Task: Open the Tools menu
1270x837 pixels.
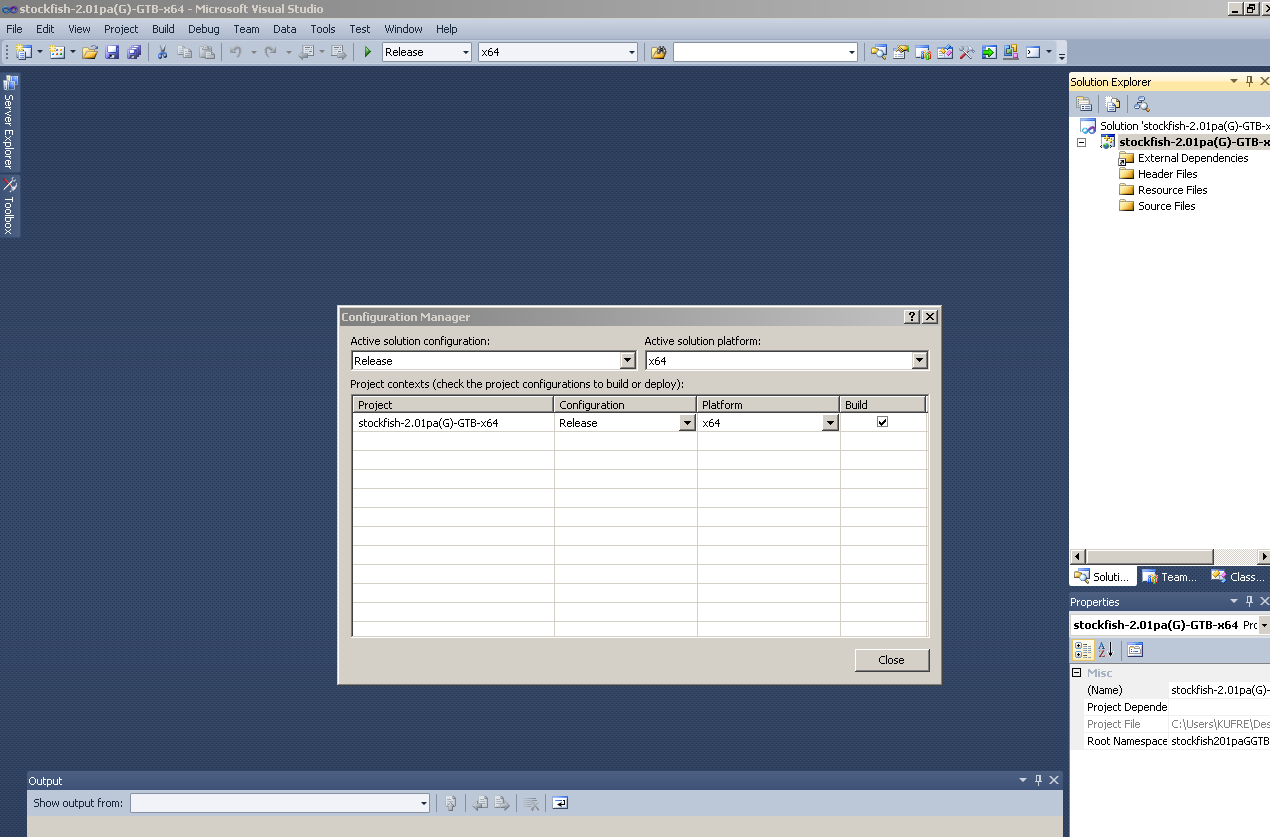Action: 323,29
